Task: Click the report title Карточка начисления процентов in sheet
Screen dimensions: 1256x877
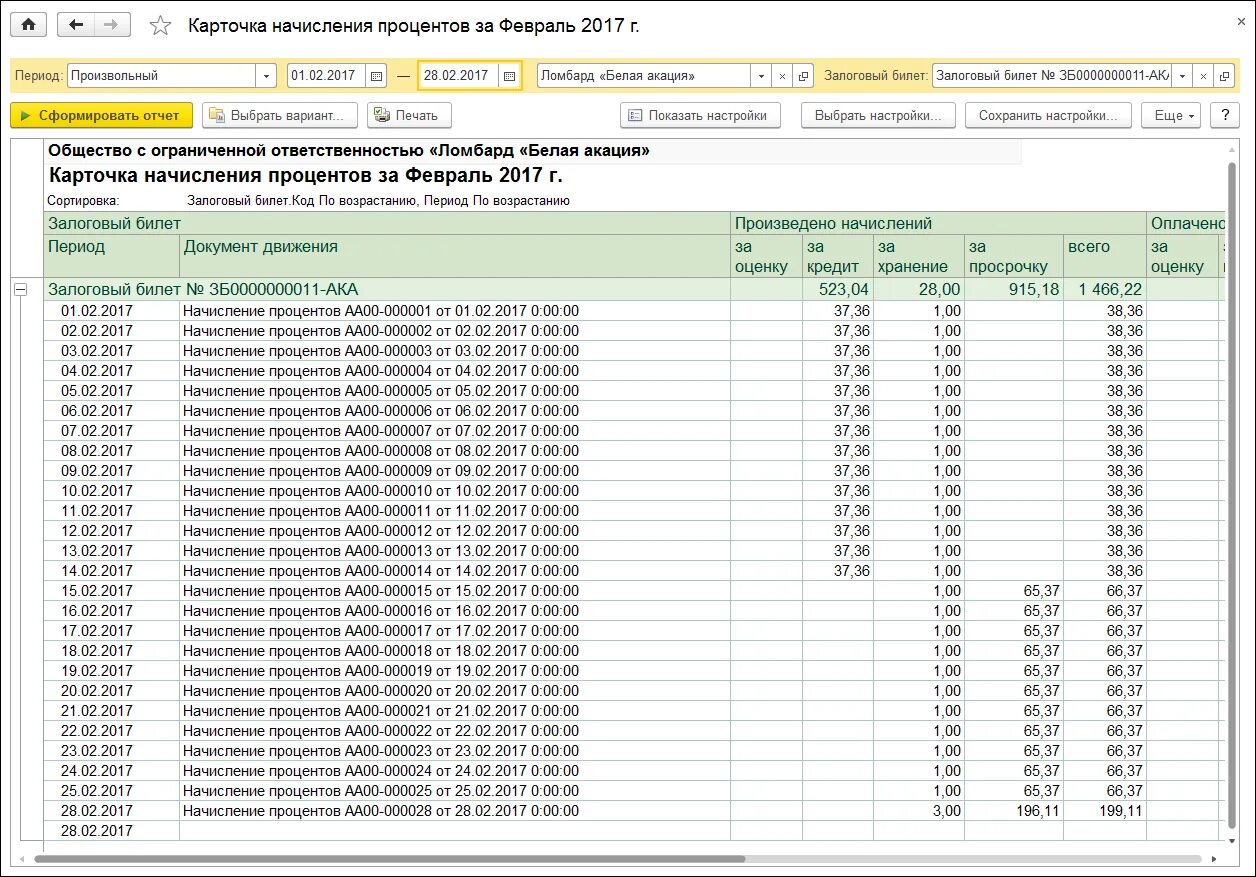Action: (306, 176)
